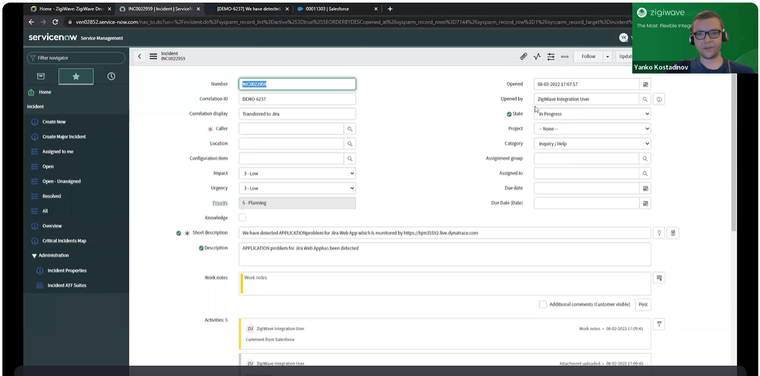
Task: Navigate back in the browser
Action: 31,22
